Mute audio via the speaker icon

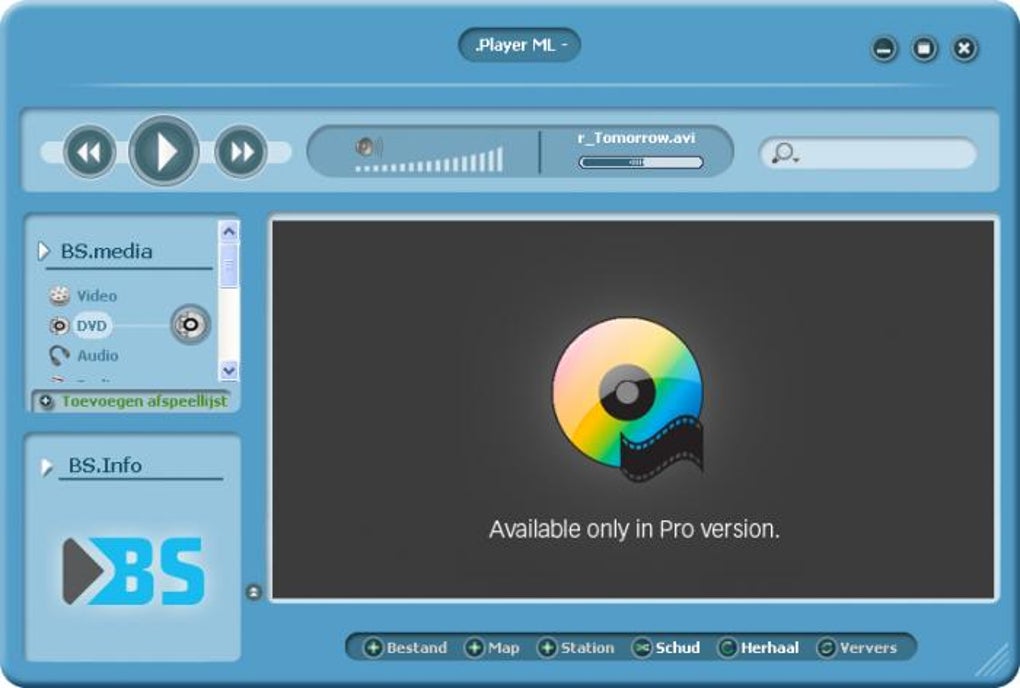[x=369, y=147]
